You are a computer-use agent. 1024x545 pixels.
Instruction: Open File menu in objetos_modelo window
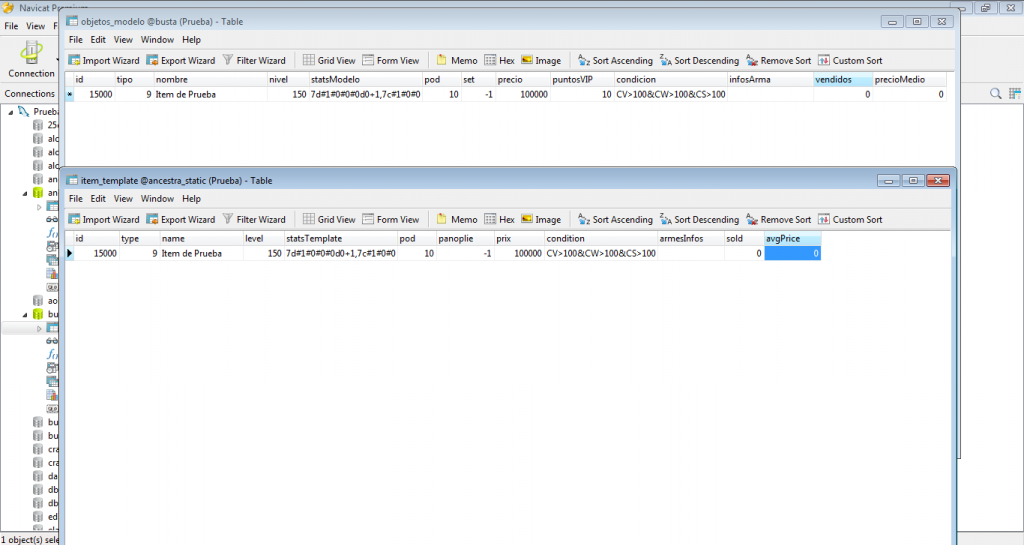[x=76, y=40]
